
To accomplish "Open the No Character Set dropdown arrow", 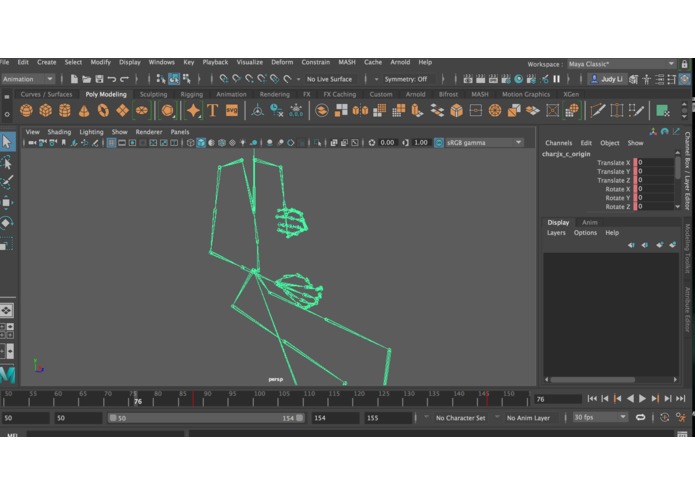I will [426, 417].
